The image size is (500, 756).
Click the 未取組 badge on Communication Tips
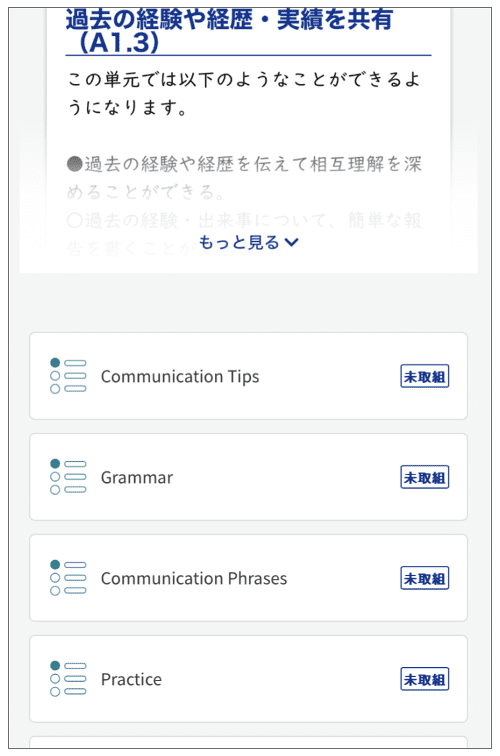(x=424, y=376)
